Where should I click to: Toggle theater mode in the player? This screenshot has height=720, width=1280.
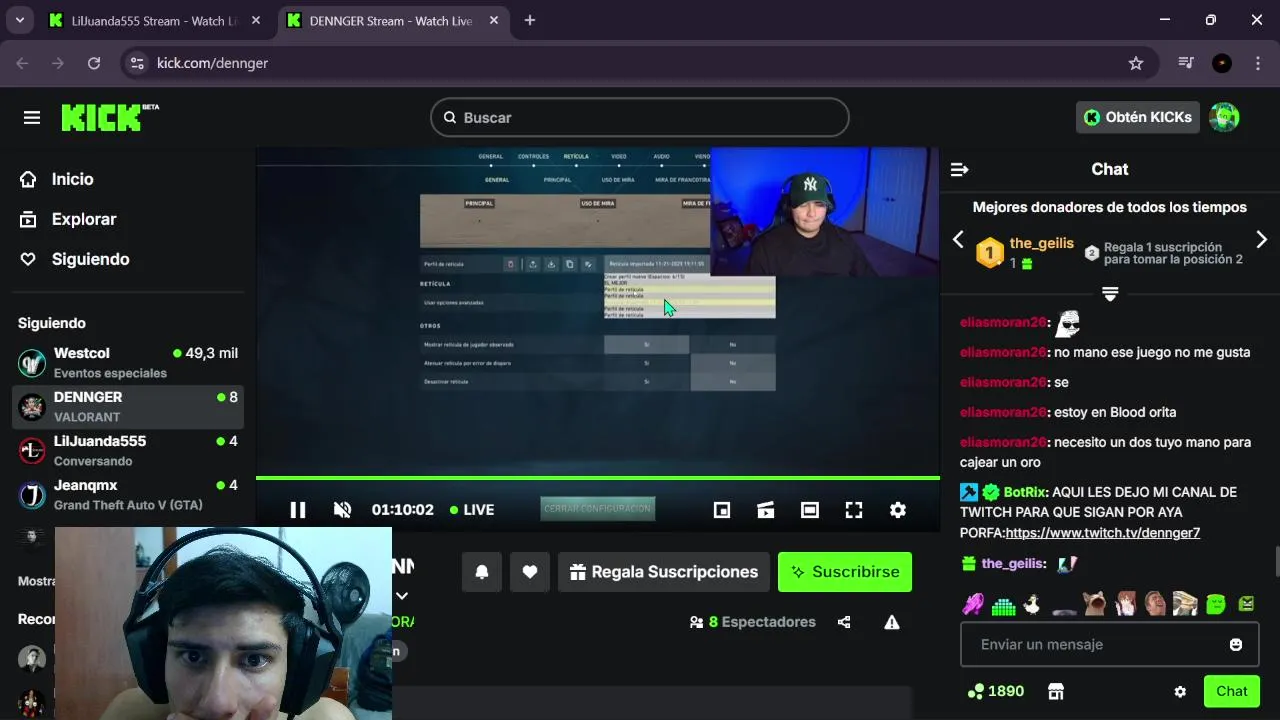[x=810, y=510]
